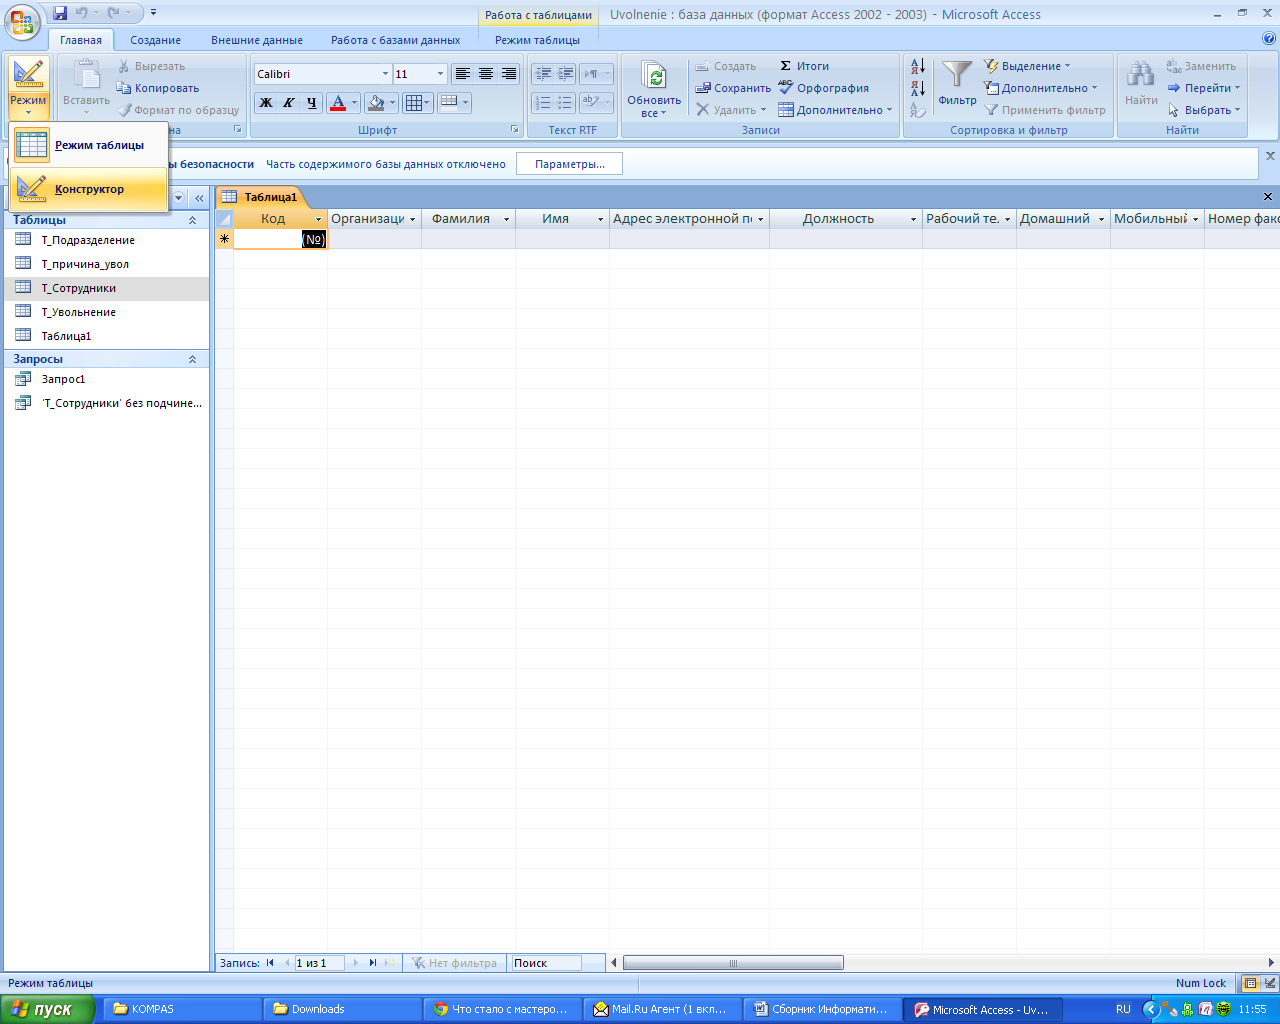Open the Режим таблицы ribbon tab
The height and width of the screenshot is (1024, 1280).
537,40
